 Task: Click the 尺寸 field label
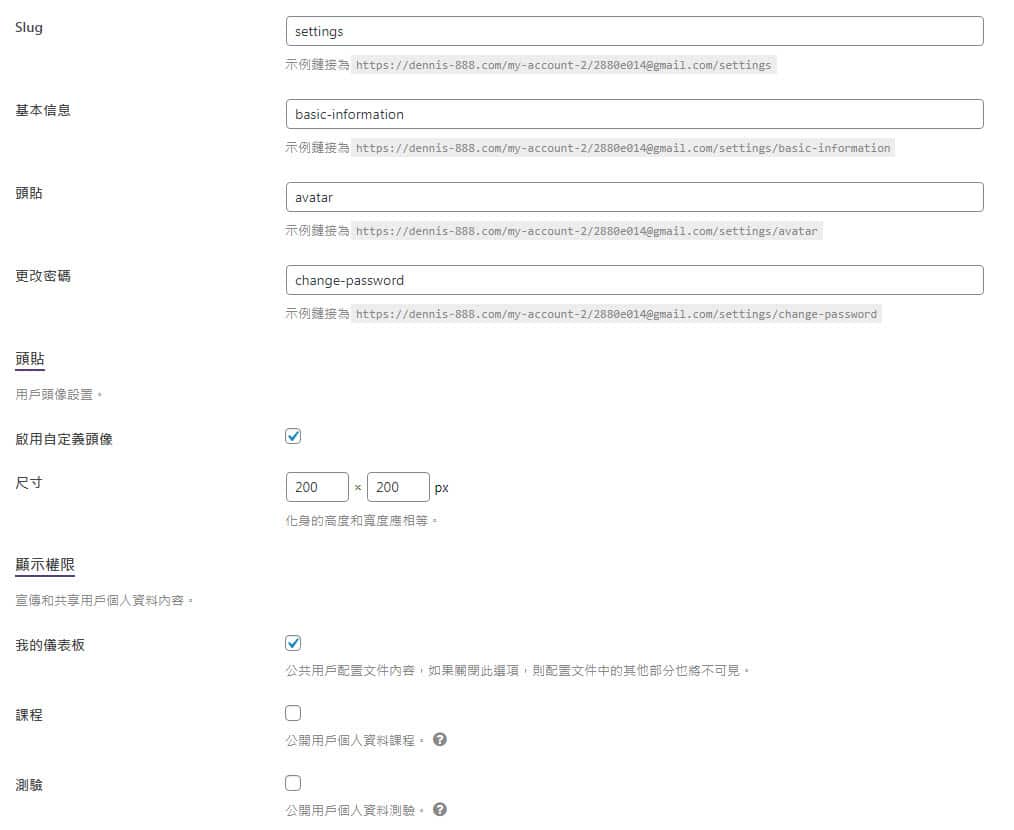point(29,483)
